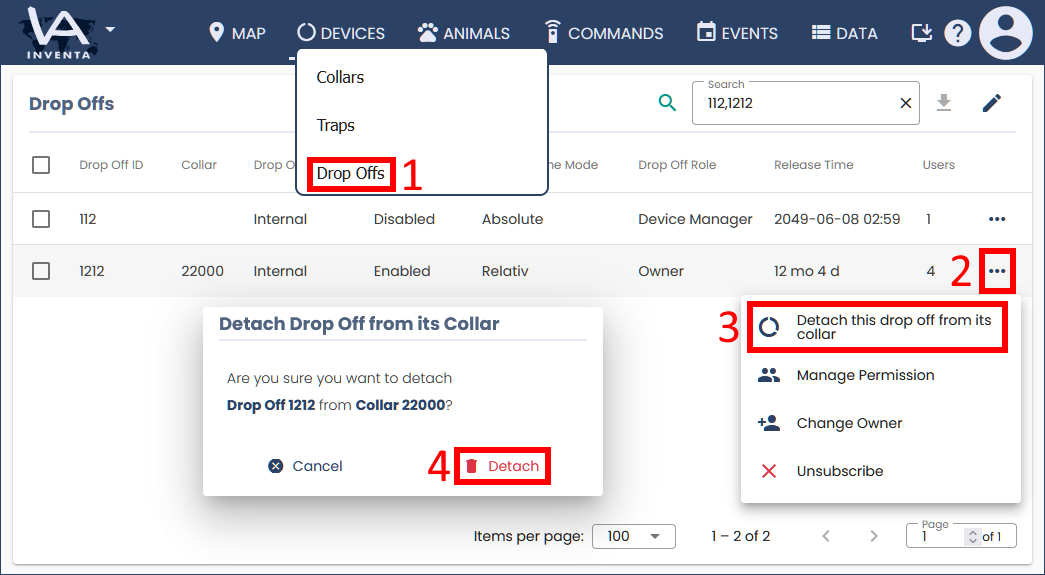1045x575 pixels.
Task: Select Collars from the Devices menu
Action: coord(340,77)
